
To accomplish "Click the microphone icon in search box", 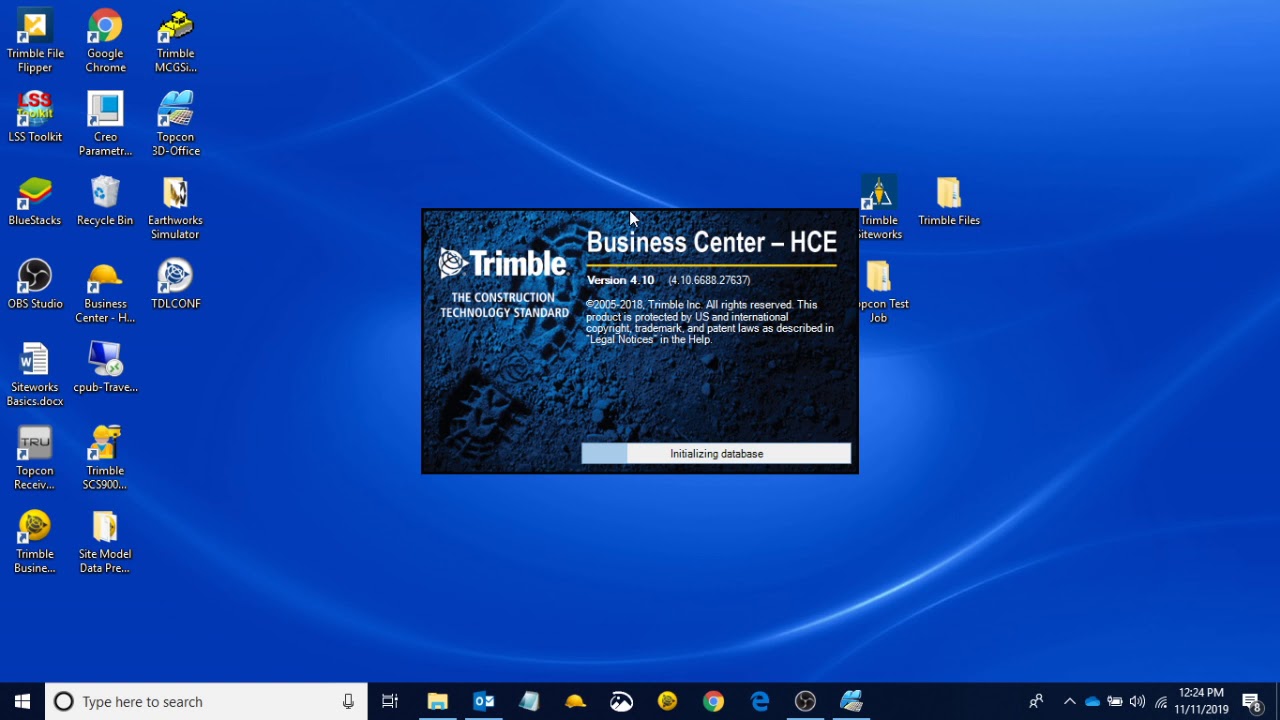I will click(348, 701).
